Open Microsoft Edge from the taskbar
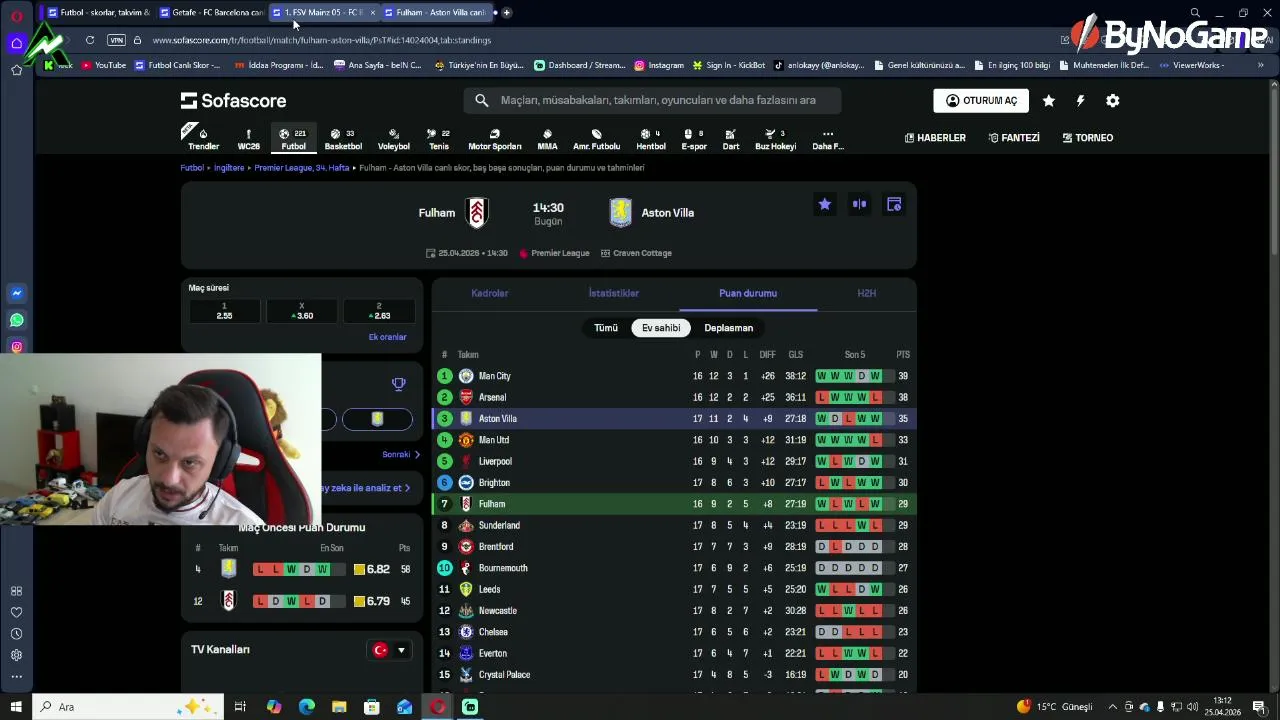 (x=306, y=707)
